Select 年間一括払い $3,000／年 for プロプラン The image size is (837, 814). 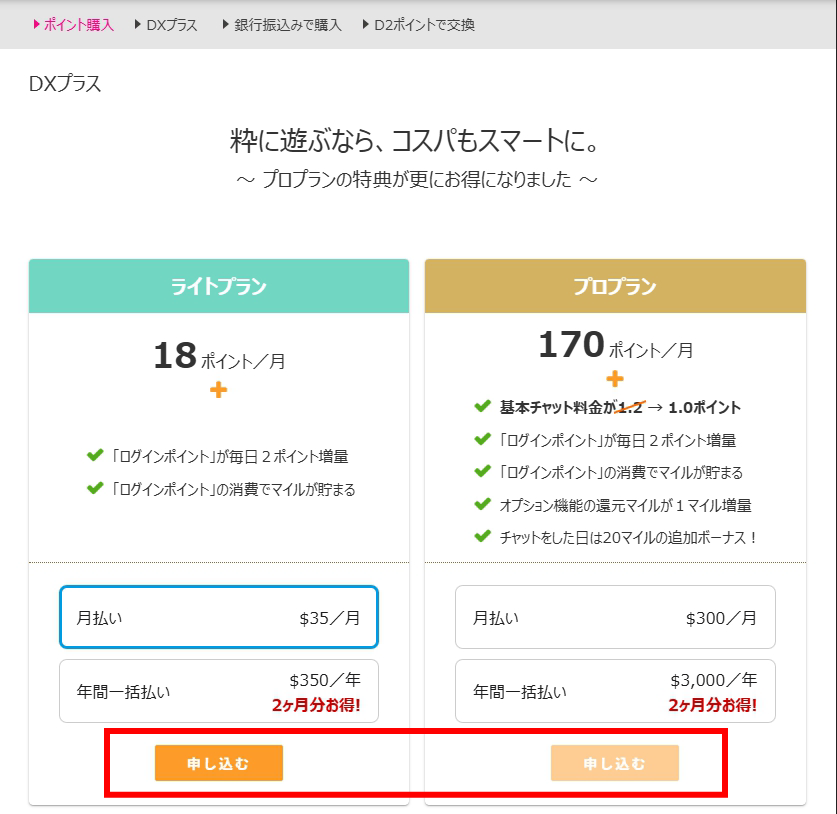615,690
